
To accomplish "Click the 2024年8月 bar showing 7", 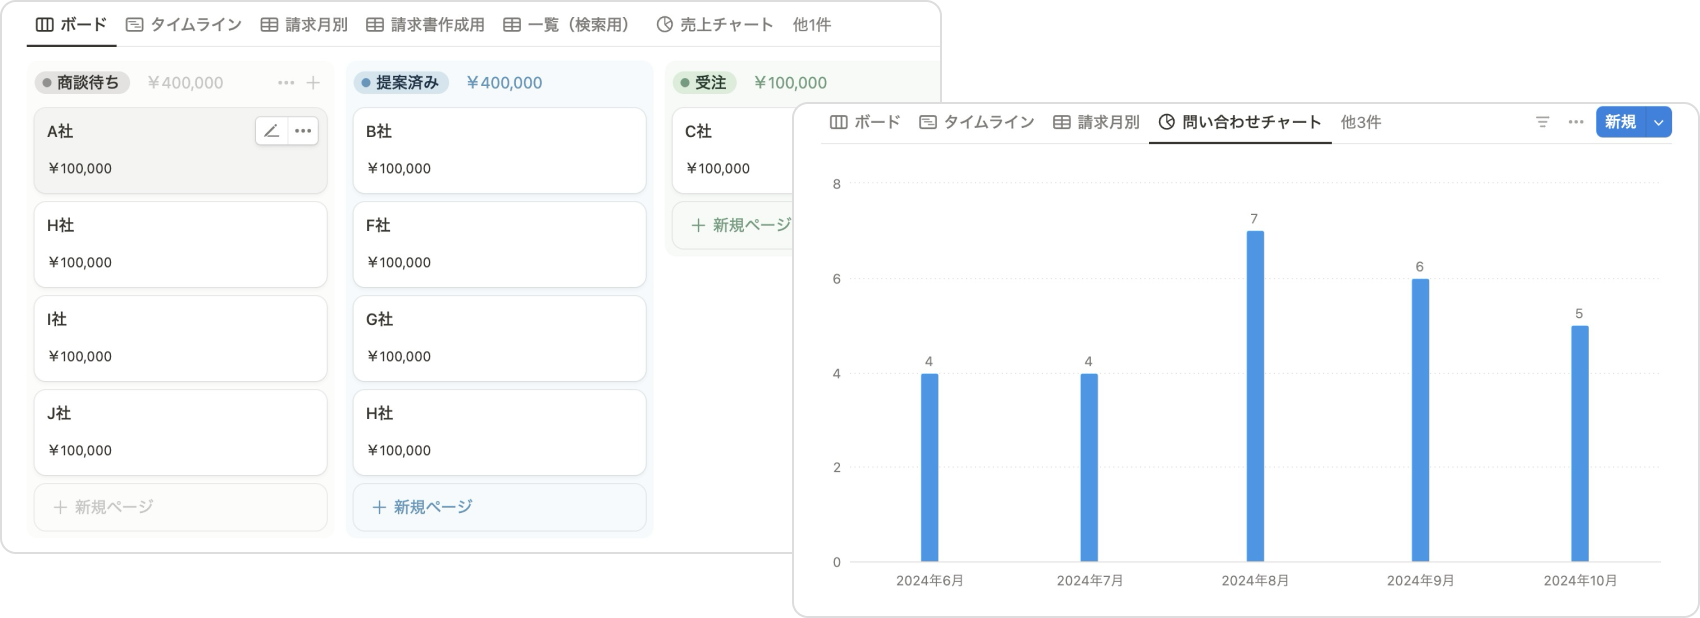I will click(1255, 396).
